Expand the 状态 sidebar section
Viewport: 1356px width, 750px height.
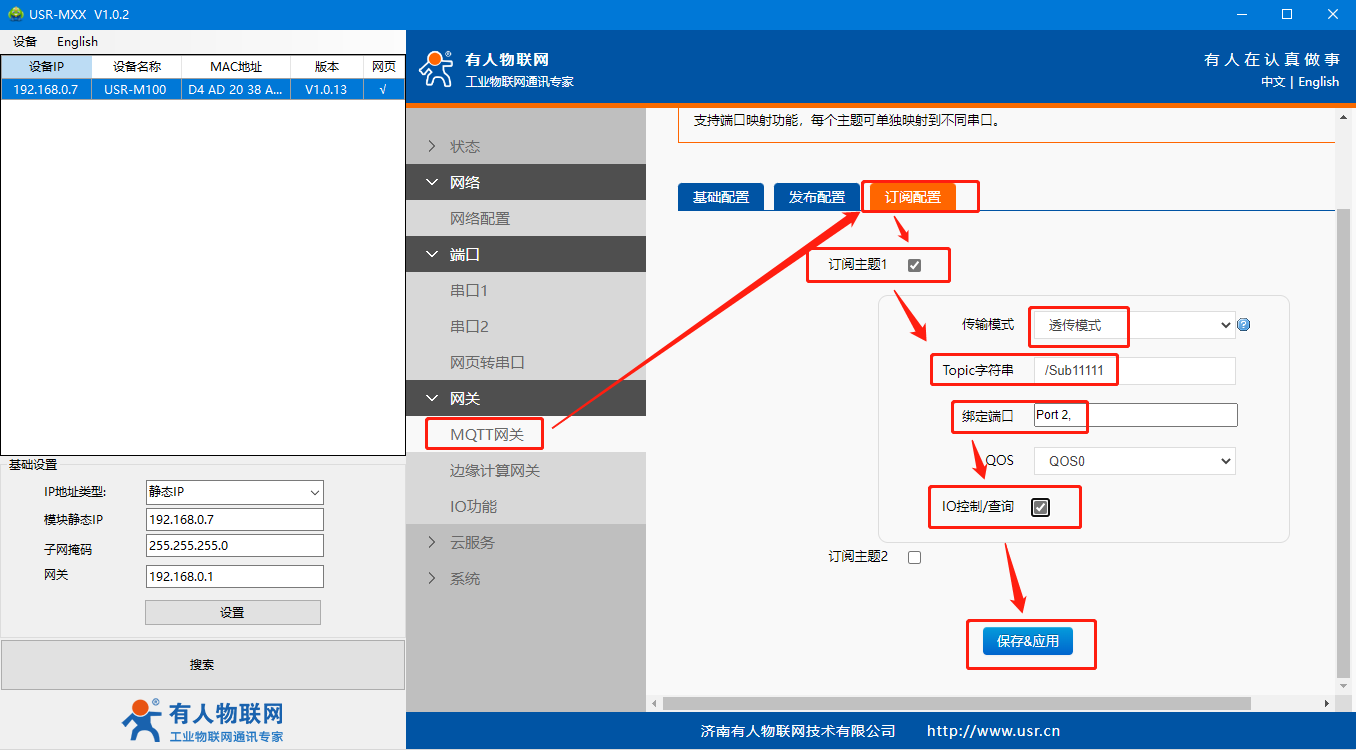click(465, 147)
